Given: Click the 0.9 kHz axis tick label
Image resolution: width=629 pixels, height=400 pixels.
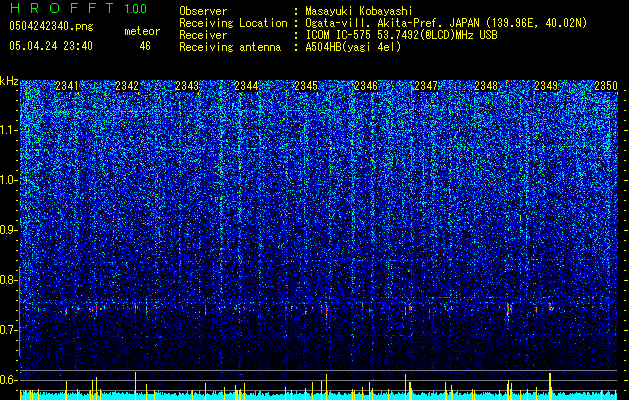Looking at the screenshot, I should coord(9,230).
